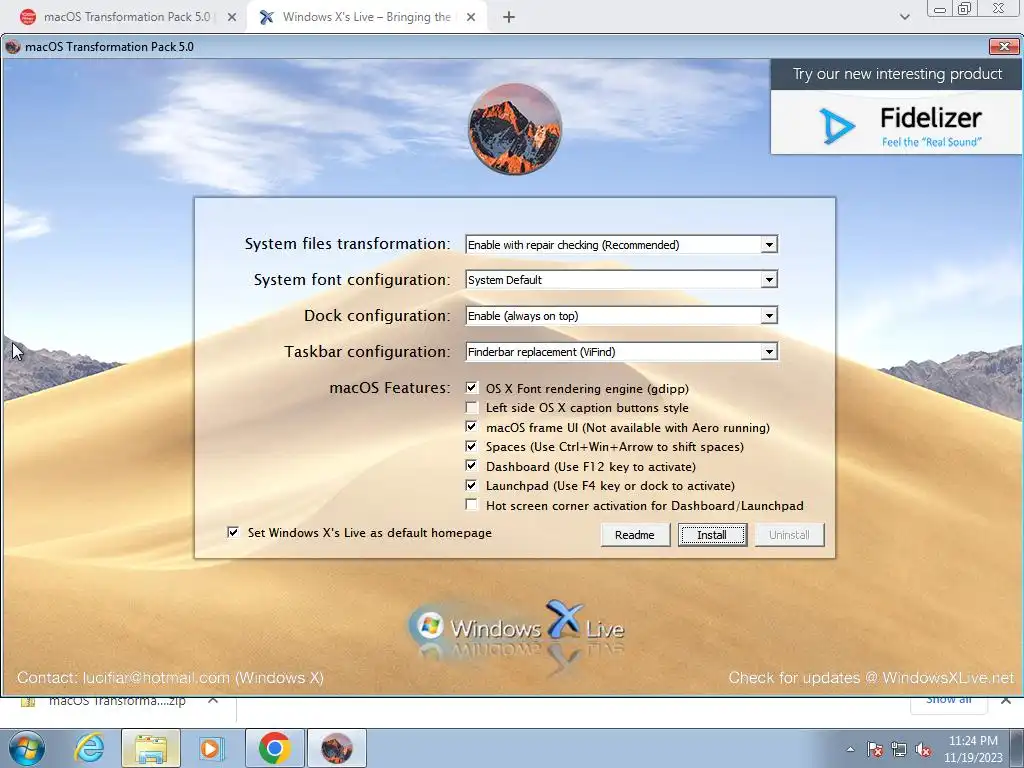Click the Fidelizer play-arrow logo
The image size is (1024, 768).
coord(836,125)
